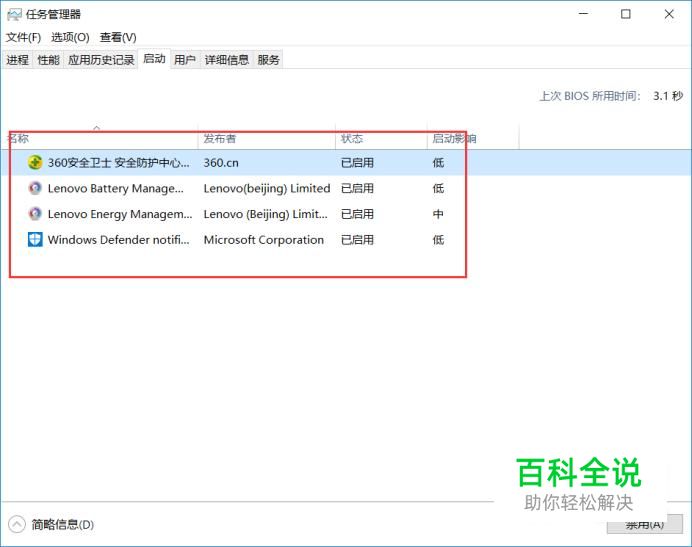Click the Task Manager title bar icon
Screen dimensions: 692x547
point(14,14)
